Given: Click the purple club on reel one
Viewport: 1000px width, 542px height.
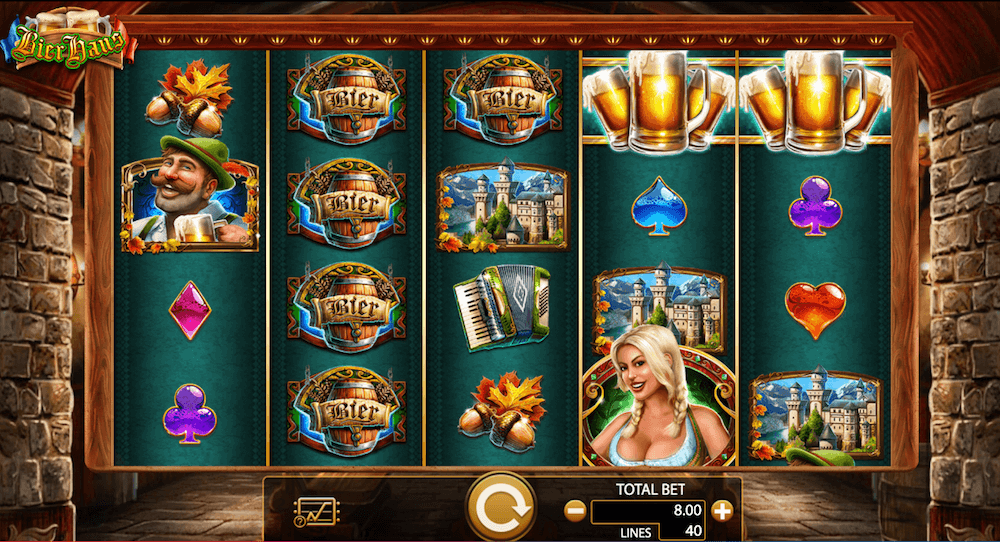Looking at the screenshot, I should 189,414.
